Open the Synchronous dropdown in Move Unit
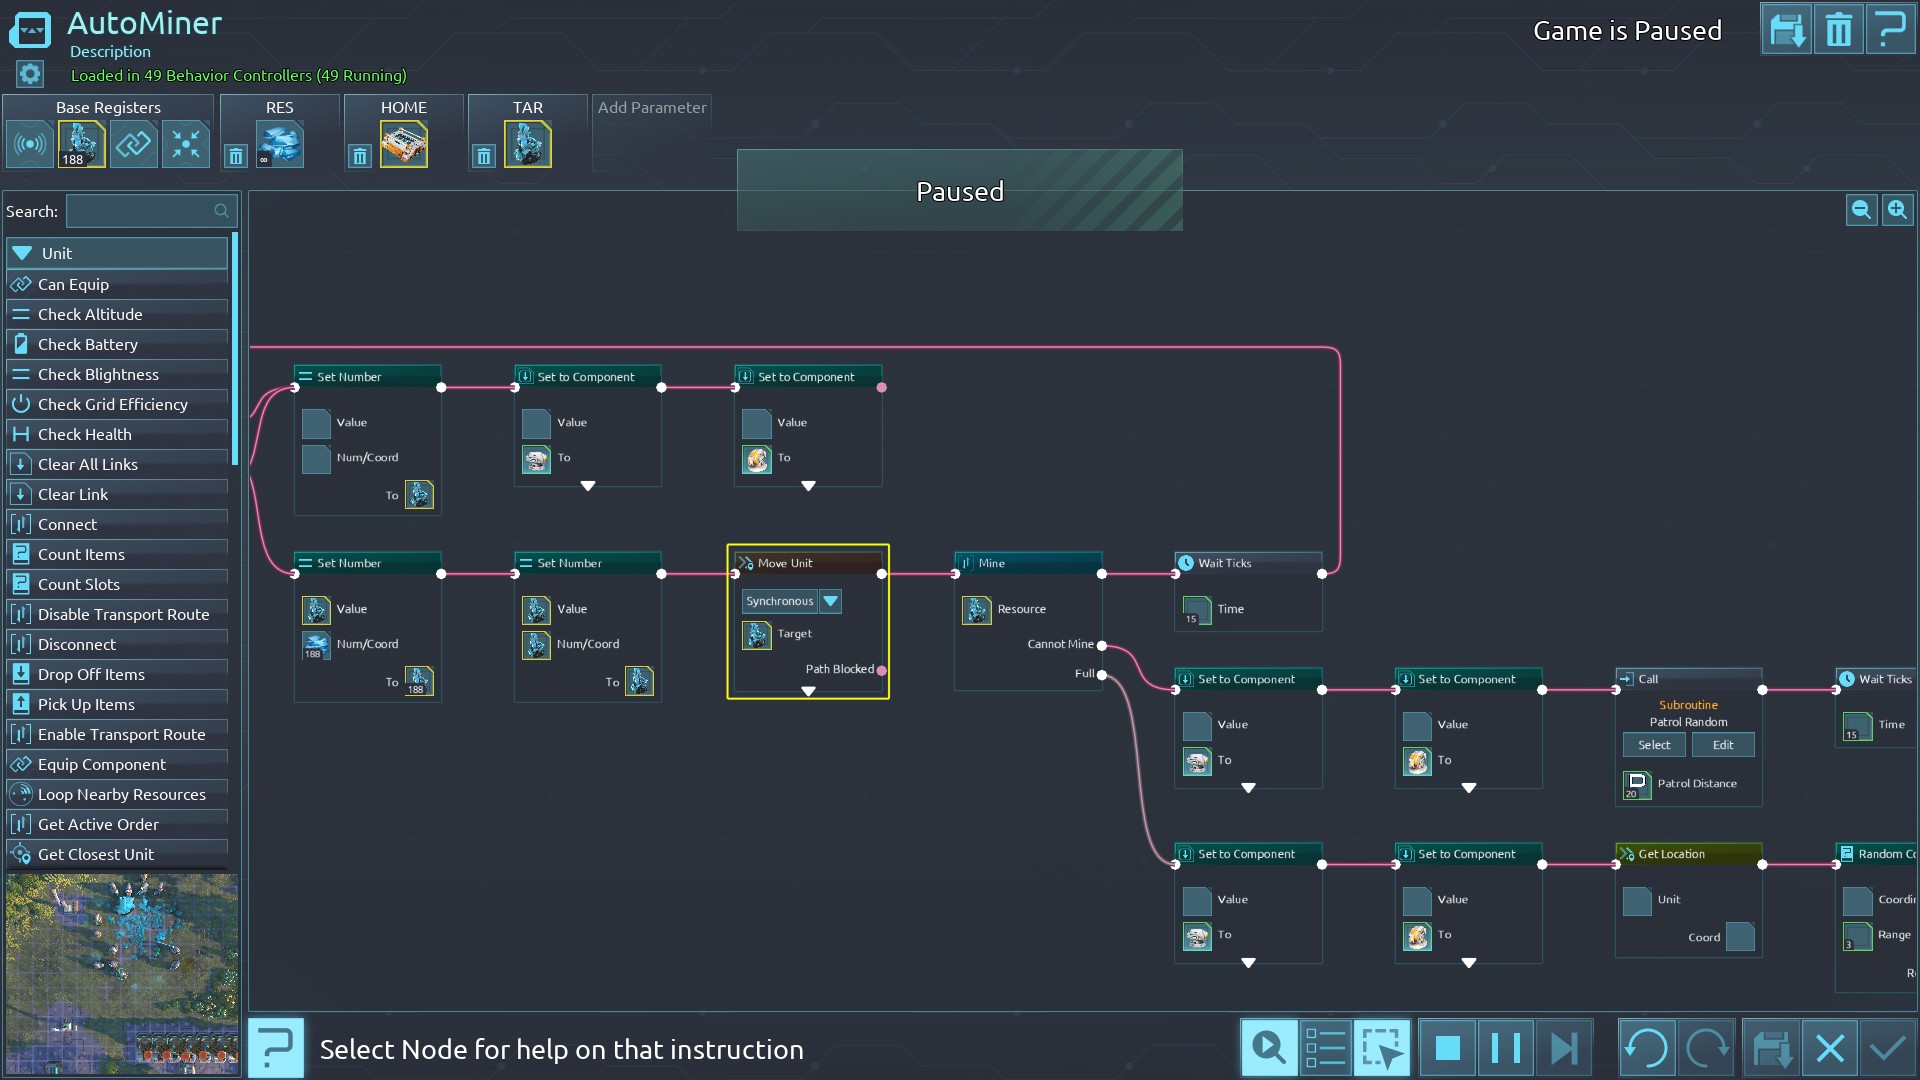This screenshot has height=1080, width=1920. [830, 601]
